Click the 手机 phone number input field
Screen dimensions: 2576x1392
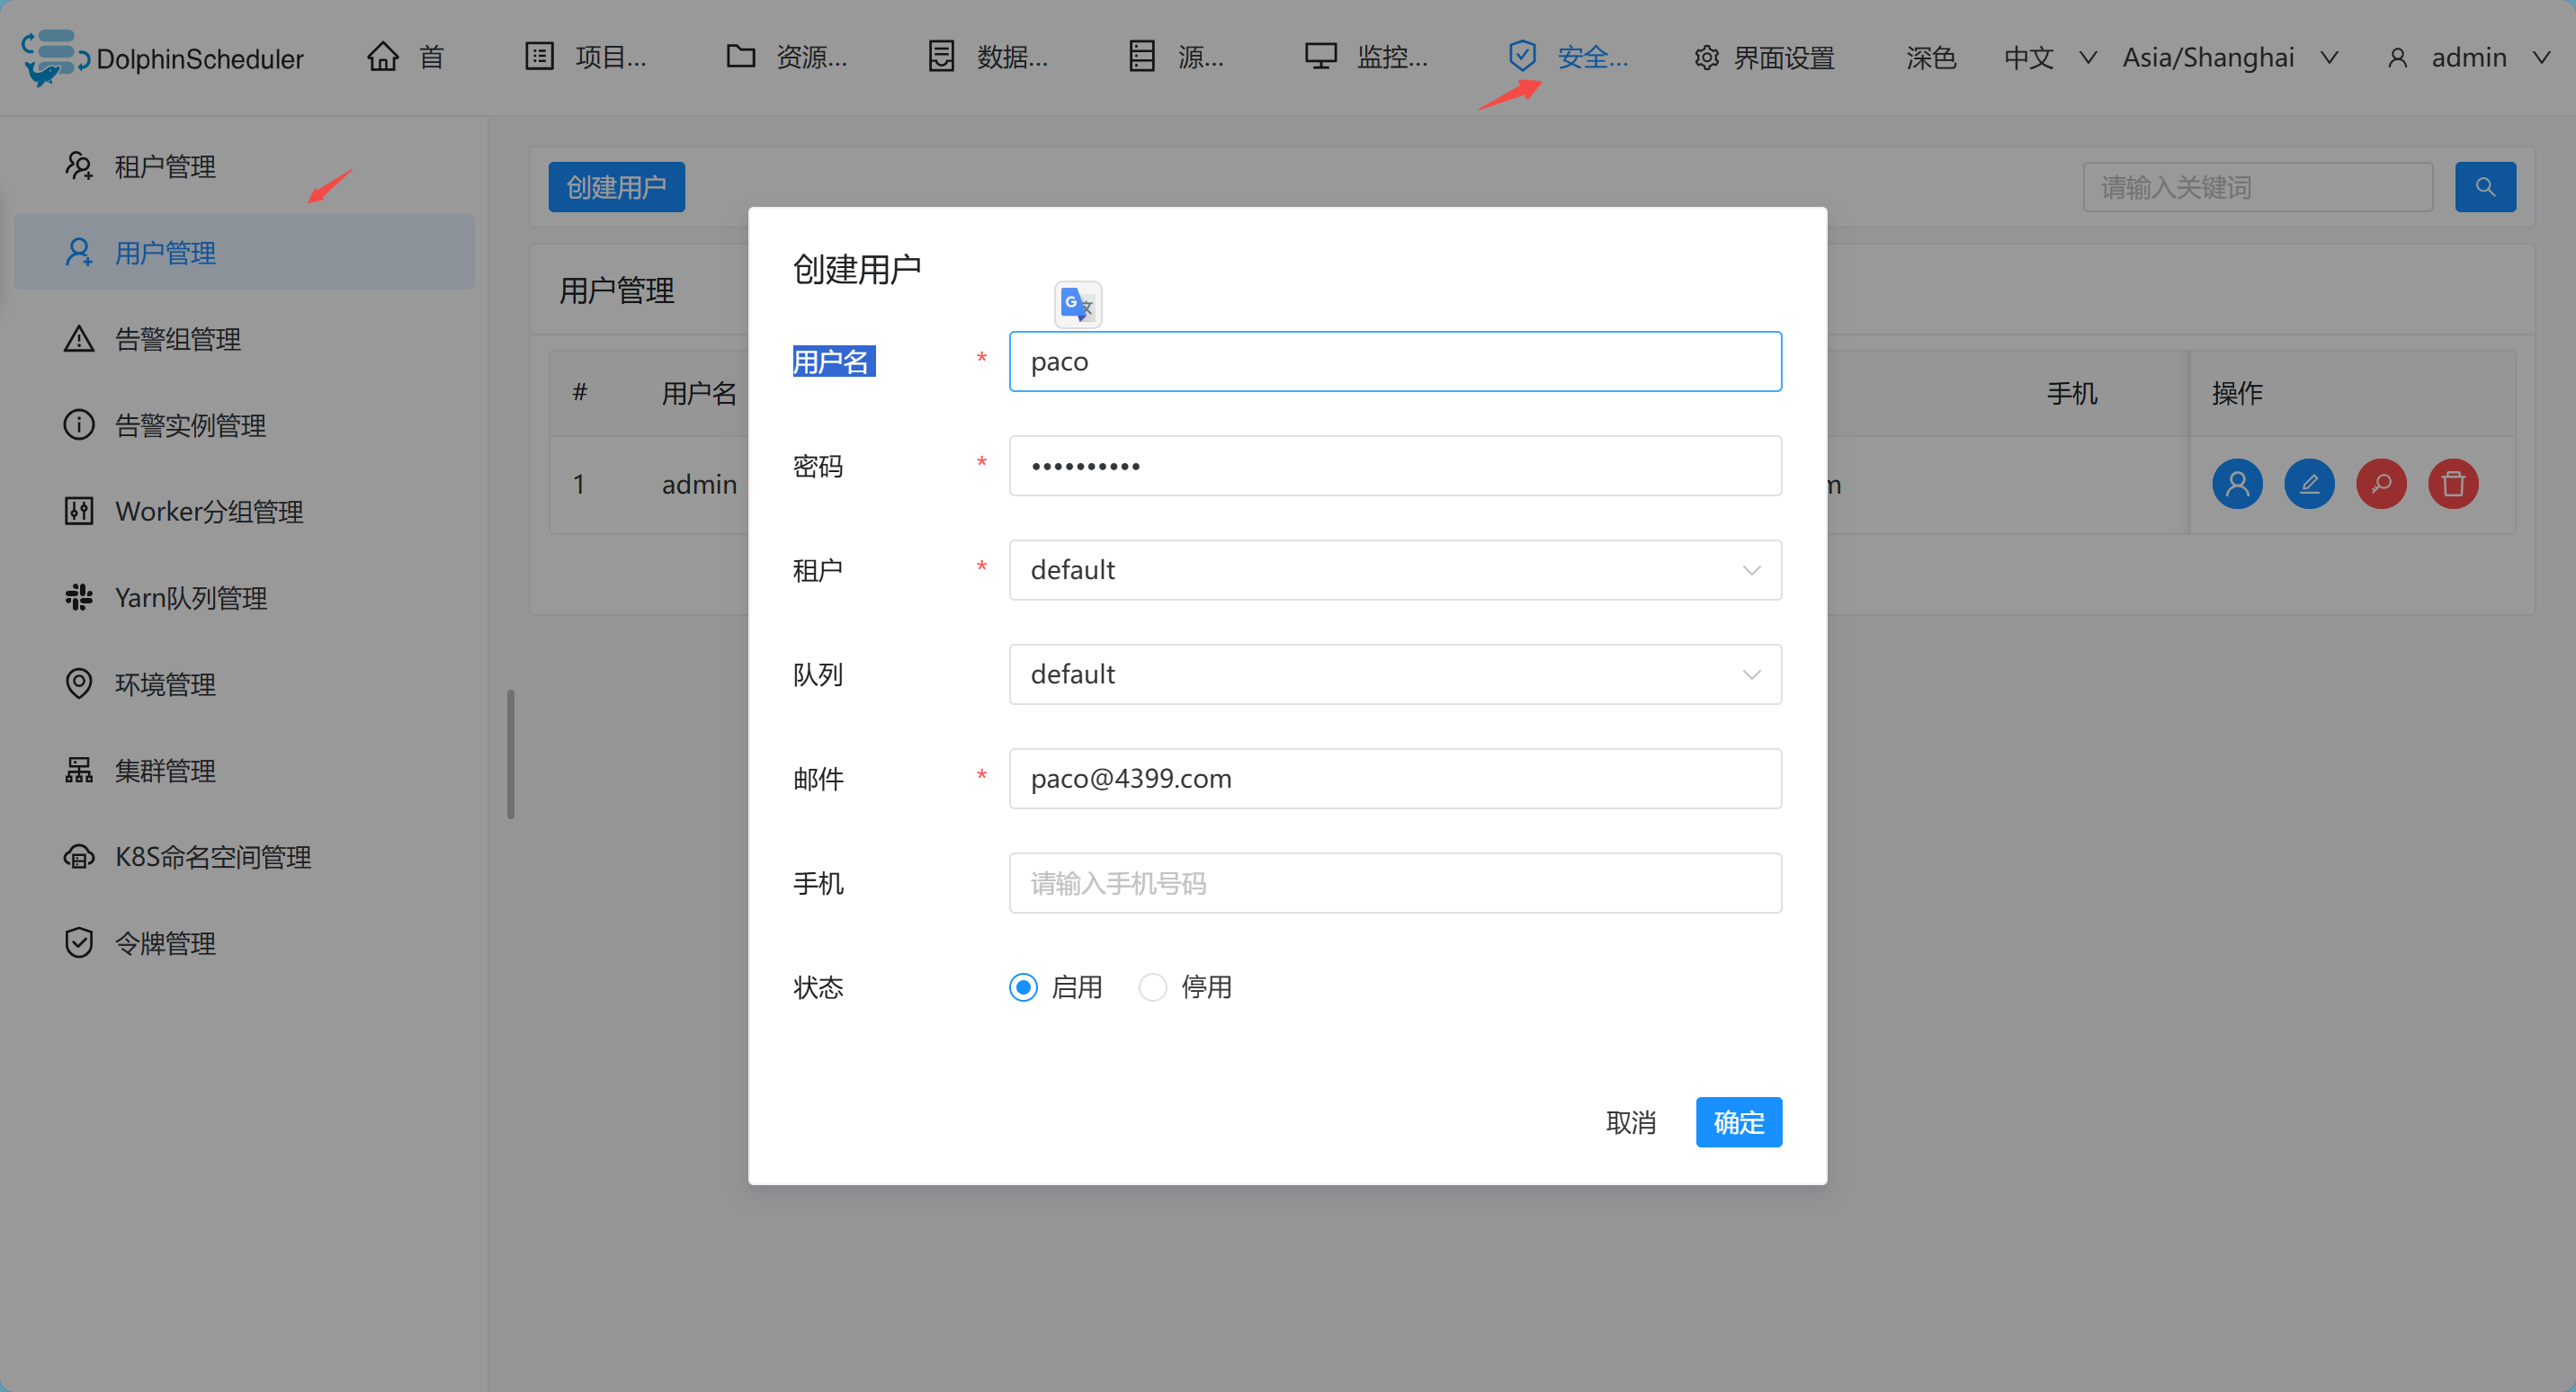click(1394, 883)
